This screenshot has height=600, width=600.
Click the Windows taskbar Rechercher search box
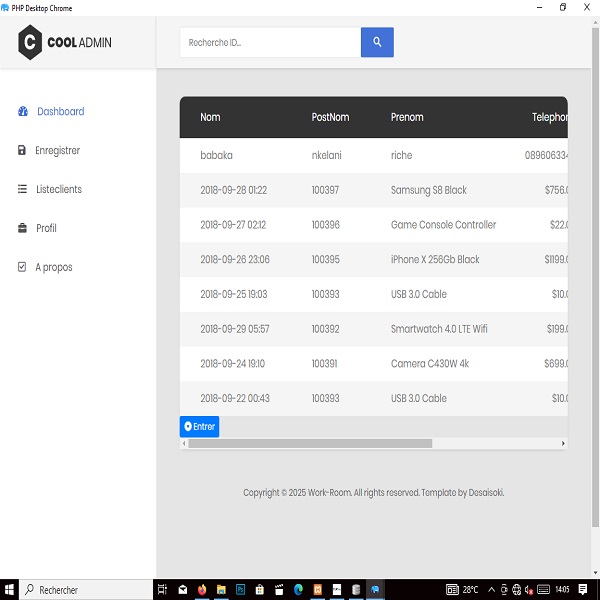coord(85,590)
